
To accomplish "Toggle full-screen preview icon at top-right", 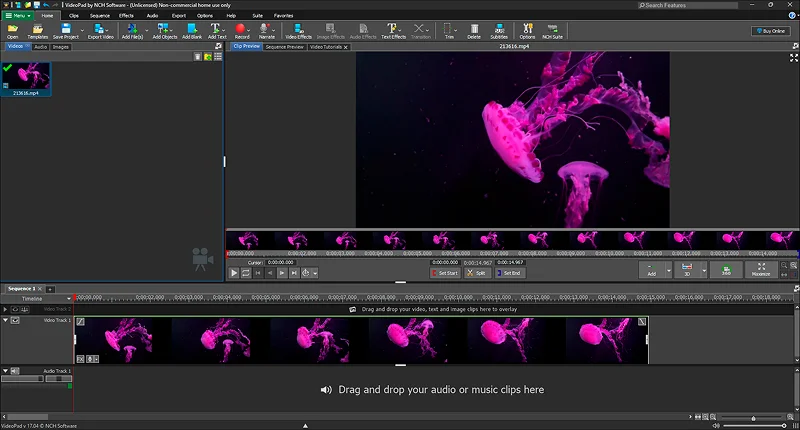I will 793,58.
